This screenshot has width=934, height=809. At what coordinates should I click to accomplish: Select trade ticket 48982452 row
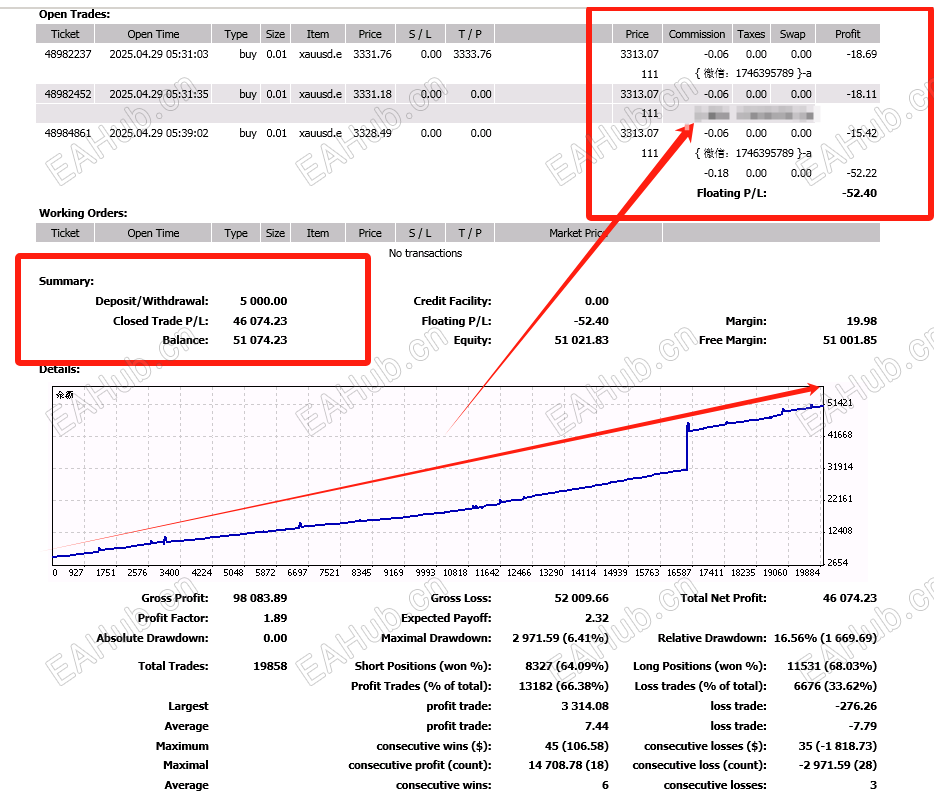pos(457,94)
